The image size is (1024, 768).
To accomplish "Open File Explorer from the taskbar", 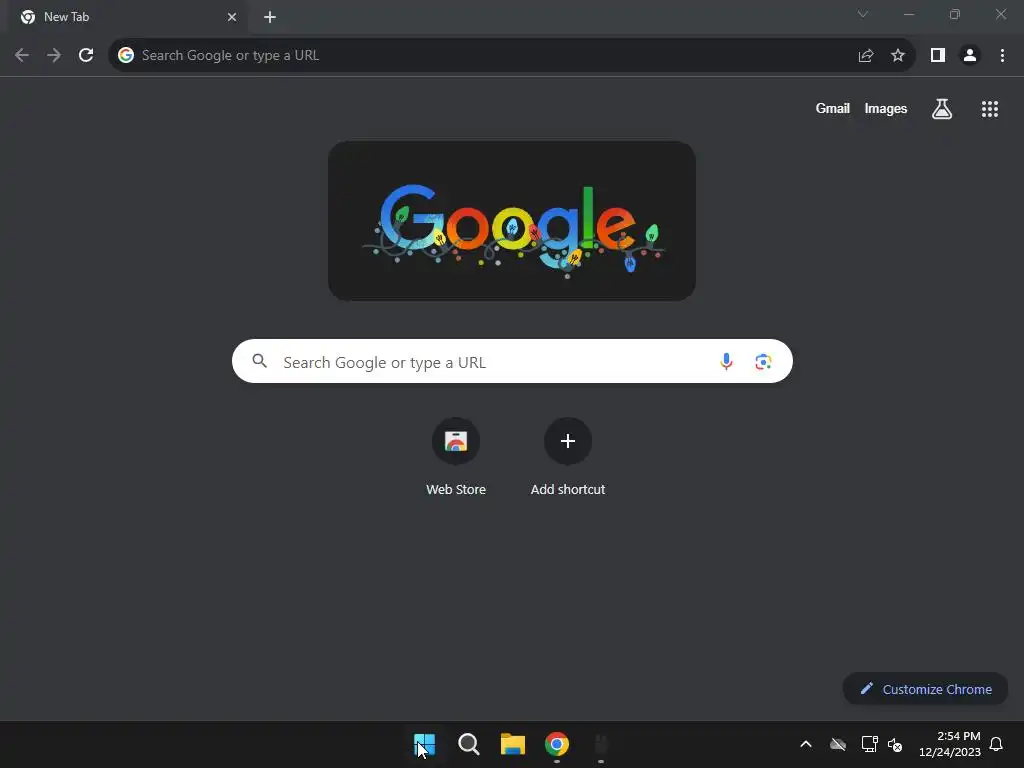I will (513, 744).
